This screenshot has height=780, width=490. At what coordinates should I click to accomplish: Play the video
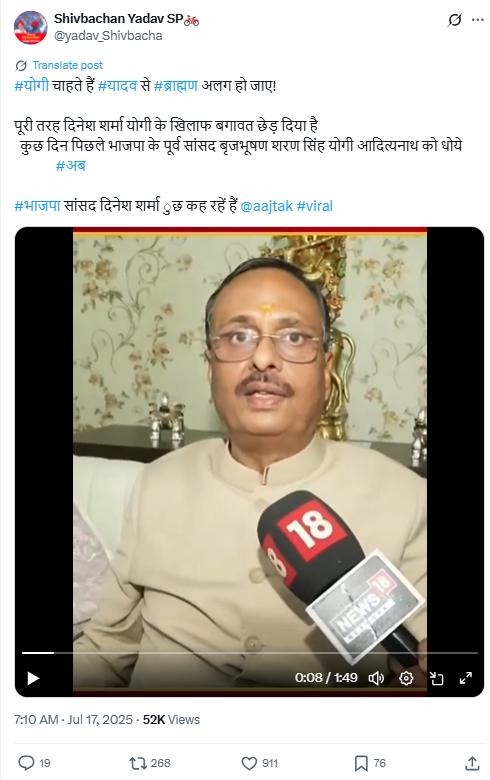33,678
